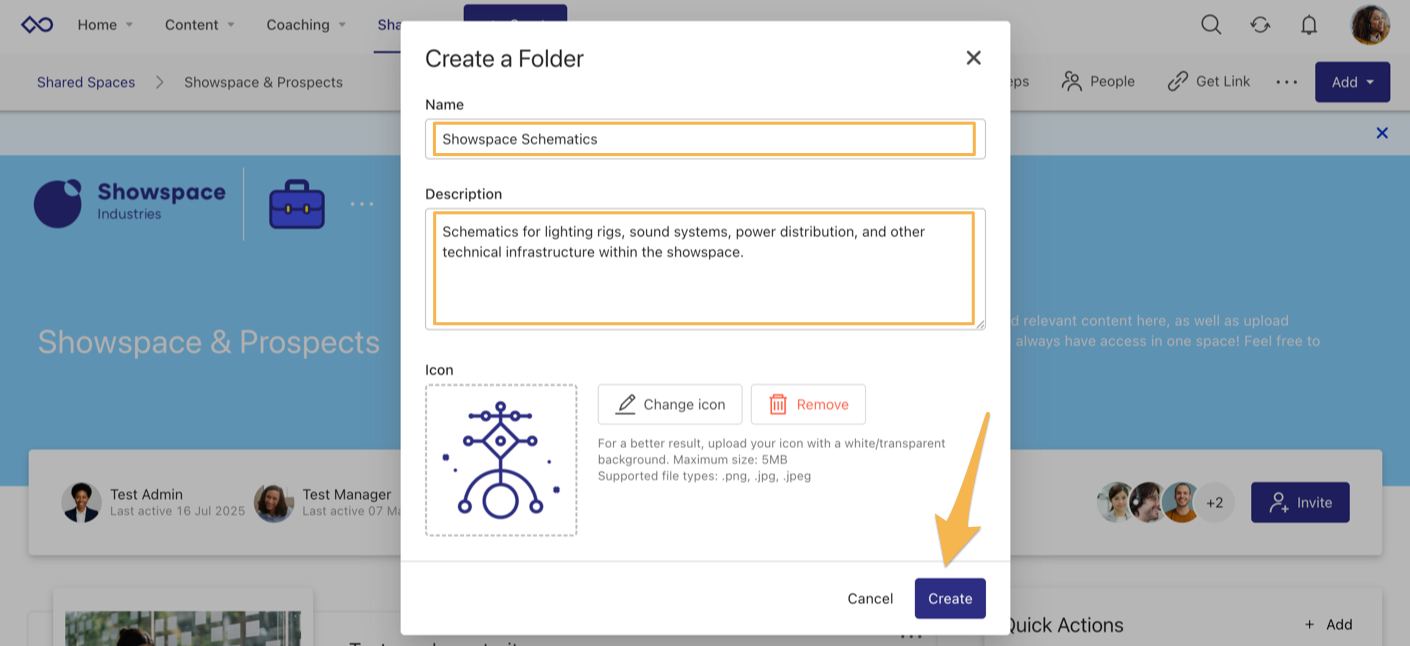Viewport: 1410px width, 646px height.
Task: Open the search magnifier icon
Action: point(1210,24)
